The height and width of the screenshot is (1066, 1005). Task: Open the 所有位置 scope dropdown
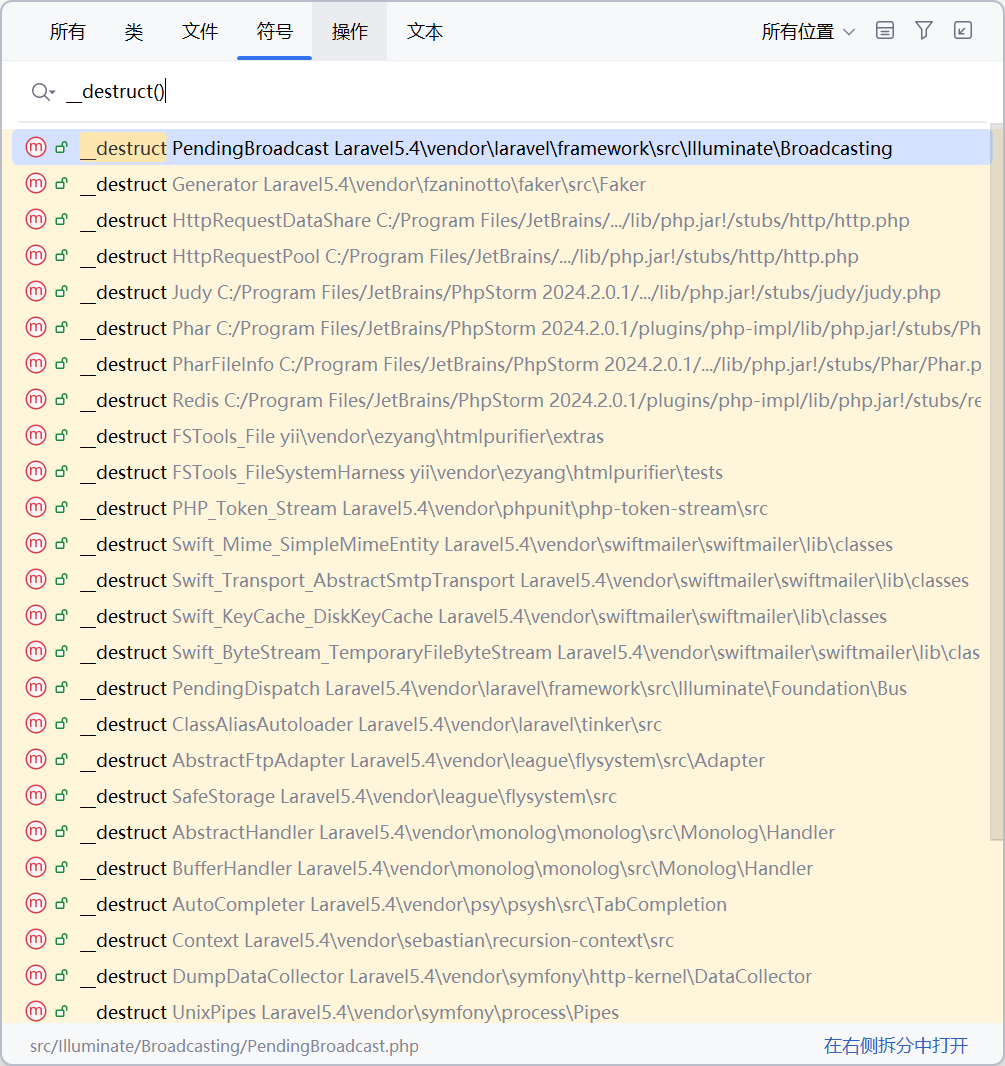808,31
